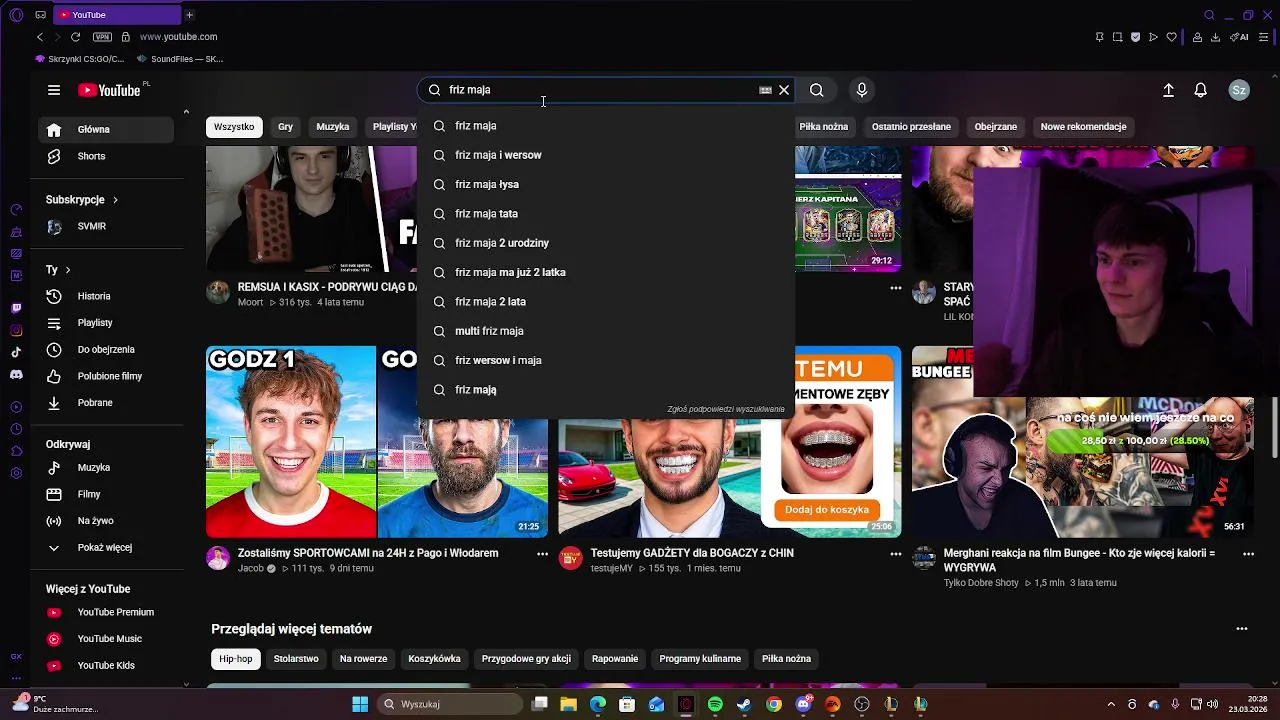The image size is (1280, 720).
Task: Open more options for 'Zostaliśmy SPORTOWCAMI' video
Action: click(542, 554)
